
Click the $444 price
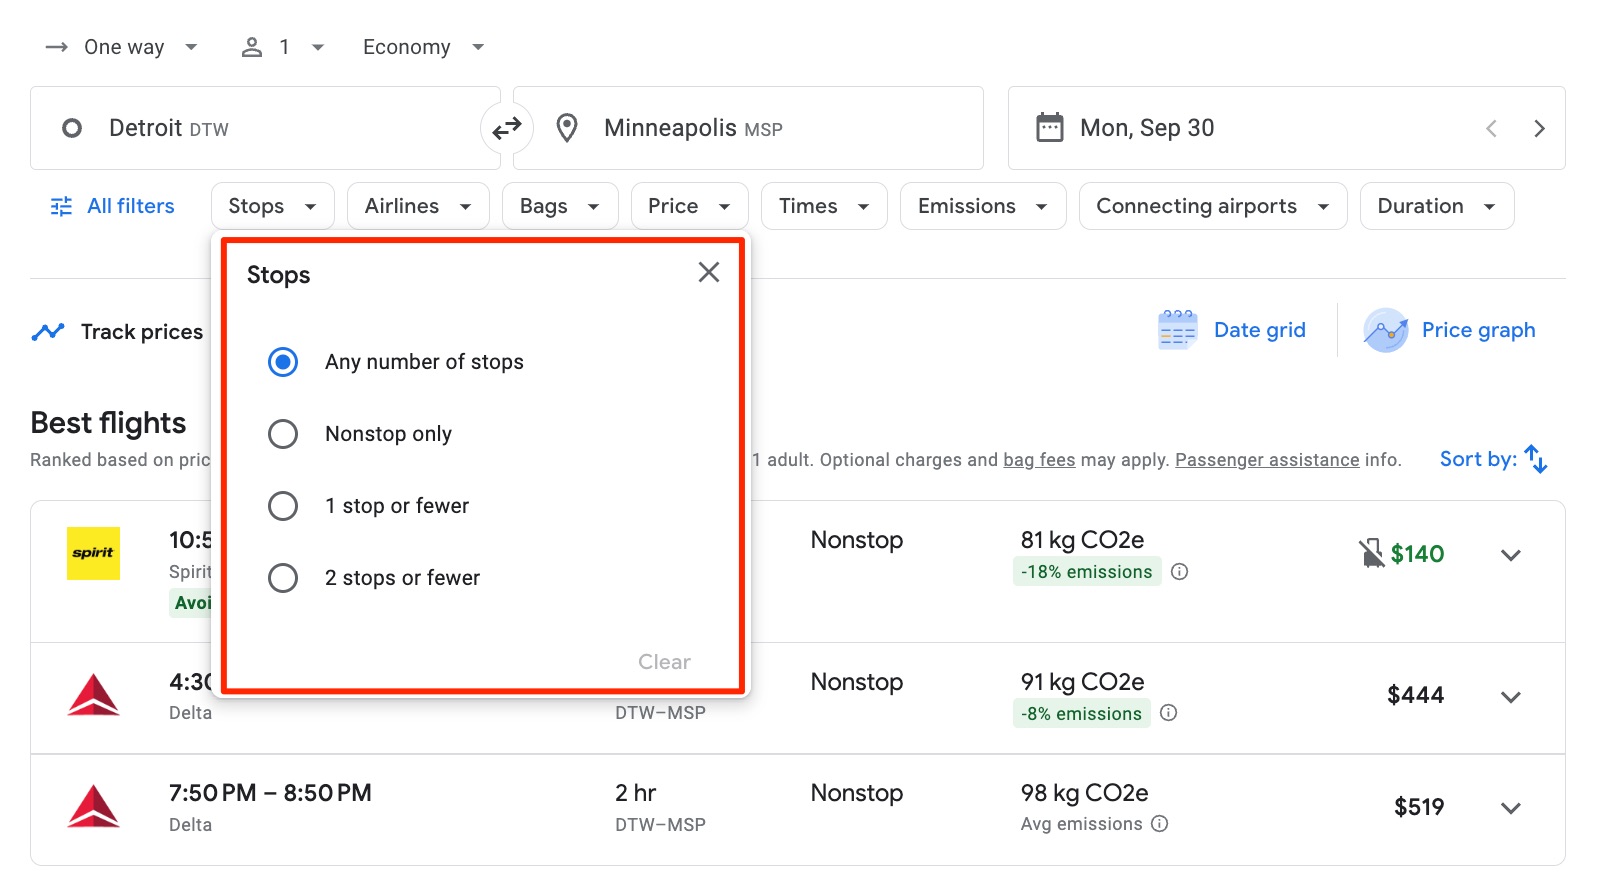tap(1415, 695)
